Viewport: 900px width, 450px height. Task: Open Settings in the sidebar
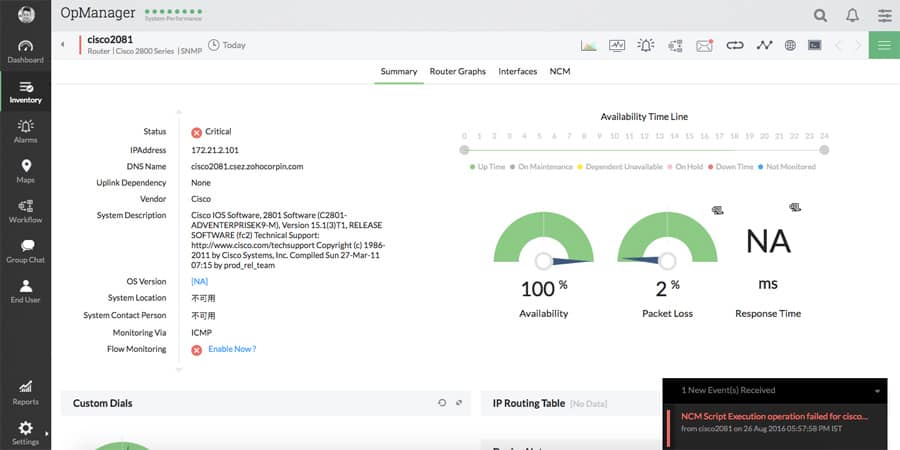25,433
